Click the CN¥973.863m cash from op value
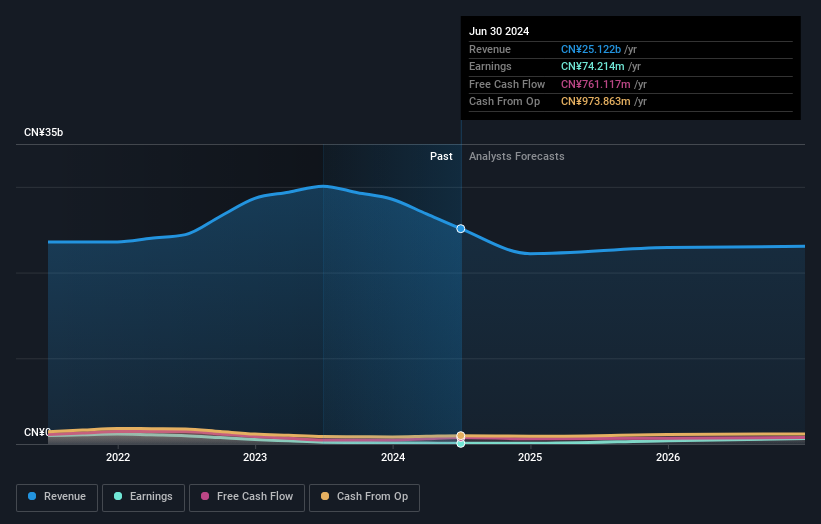The width and height of the screenshot is (821, 524). point(596,102)
